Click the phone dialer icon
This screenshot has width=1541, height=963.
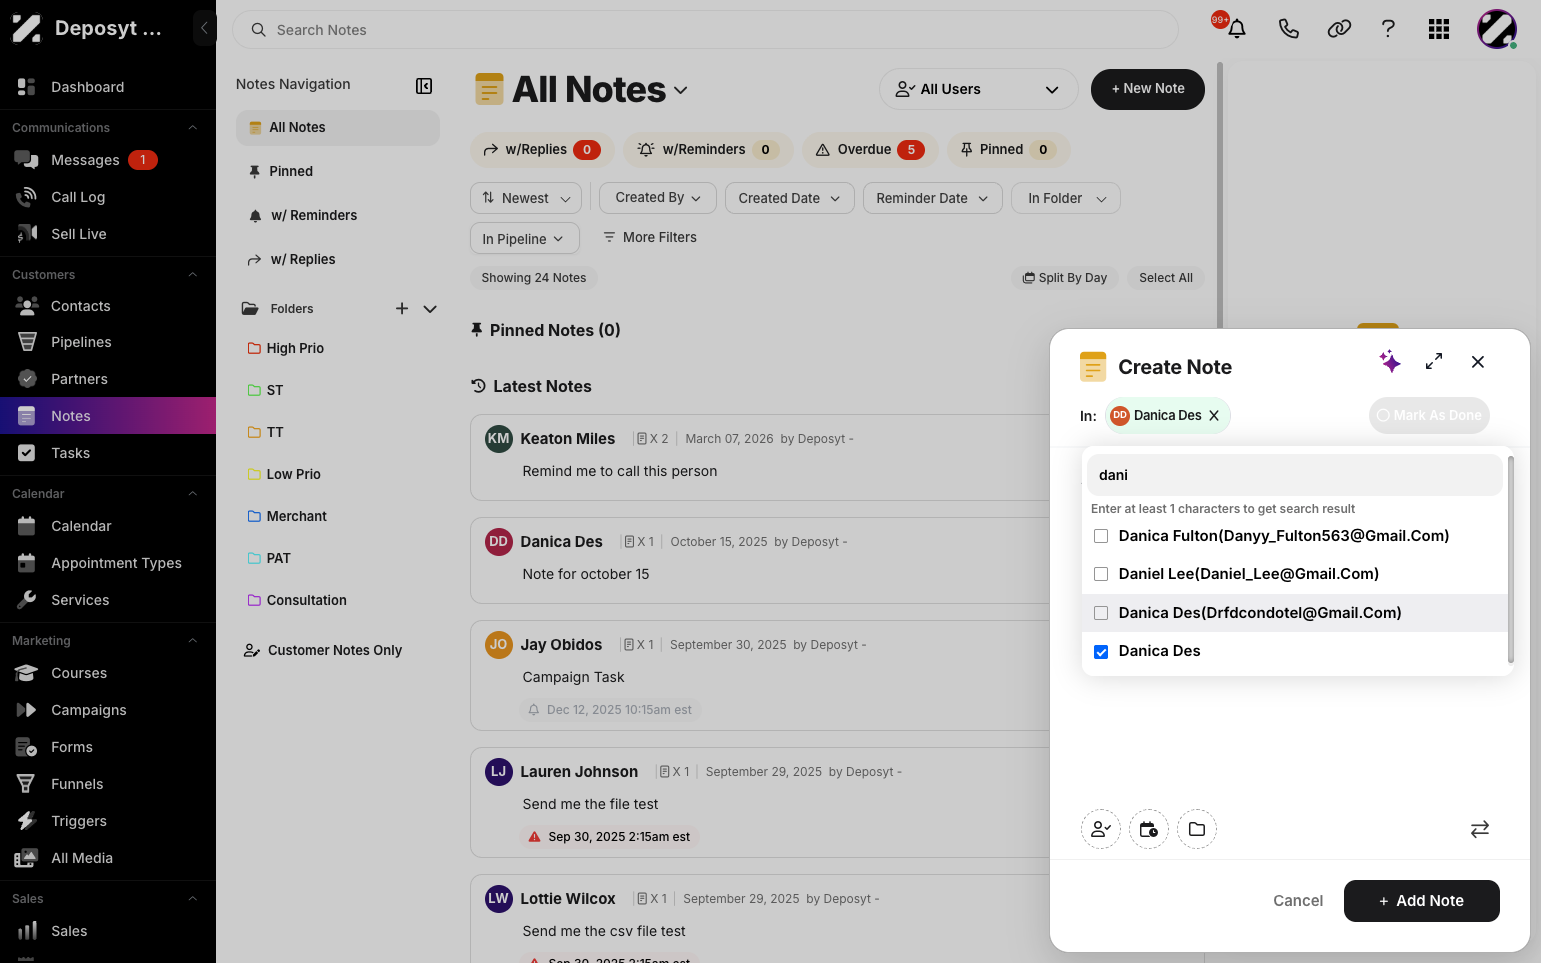click(x=1289, y=29)
